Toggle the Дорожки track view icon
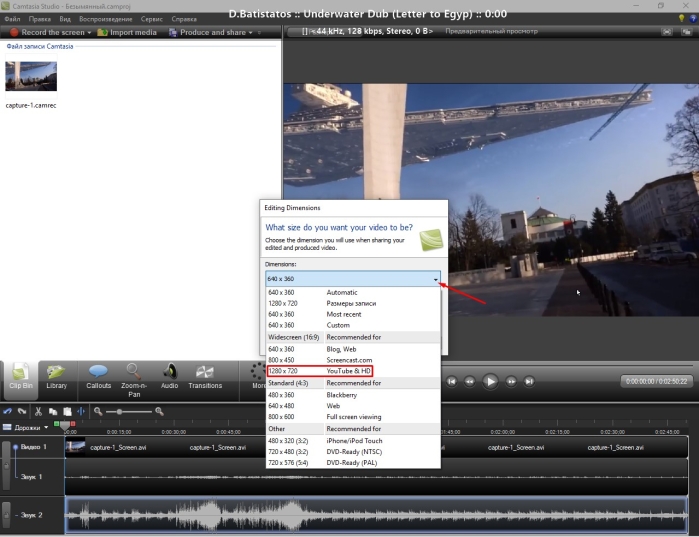 (x=7, y=427)
